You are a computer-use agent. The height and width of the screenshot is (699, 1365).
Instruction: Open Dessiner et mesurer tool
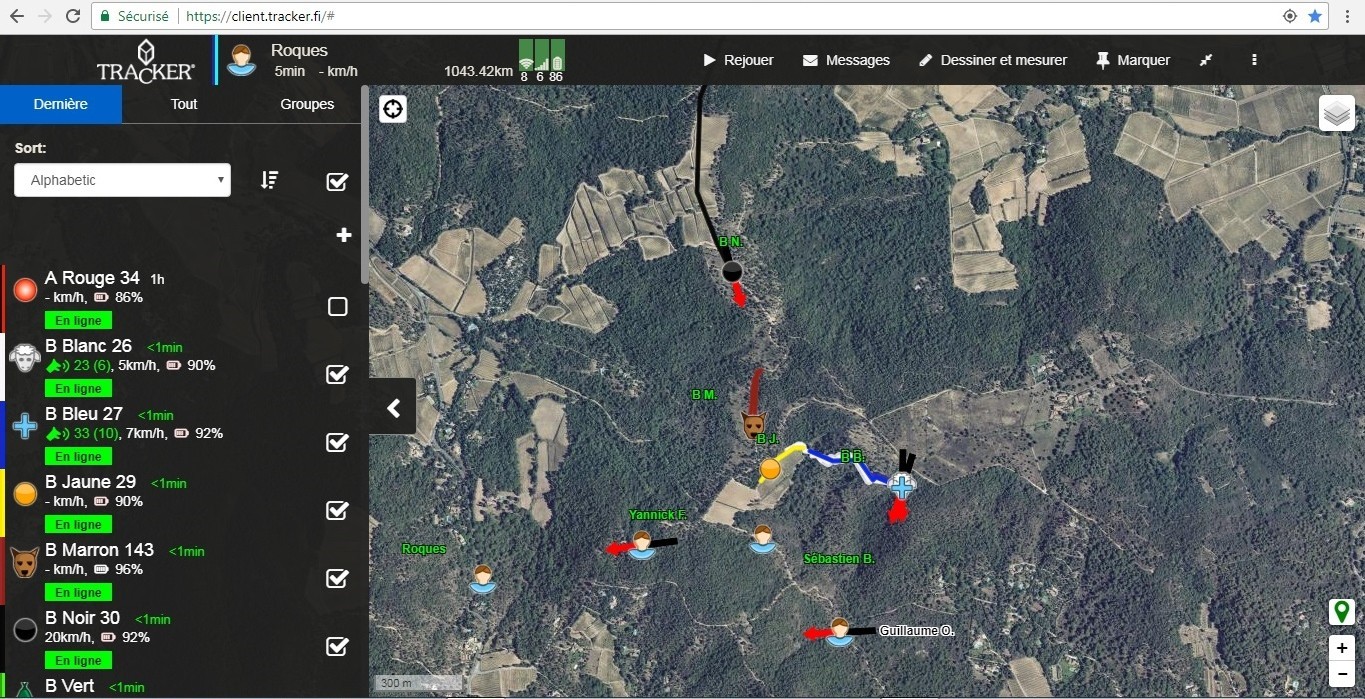point(993,60)
